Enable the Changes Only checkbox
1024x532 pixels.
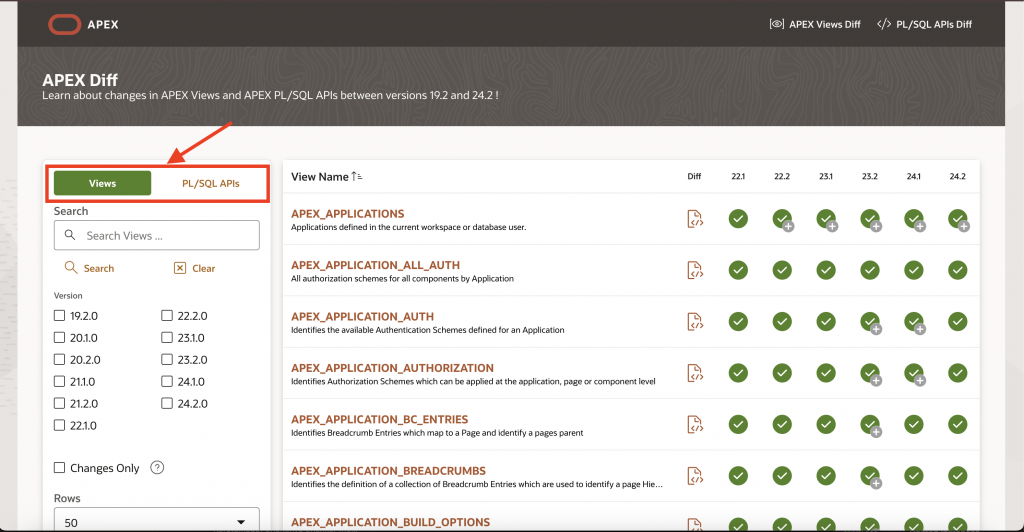pos(59,468)
